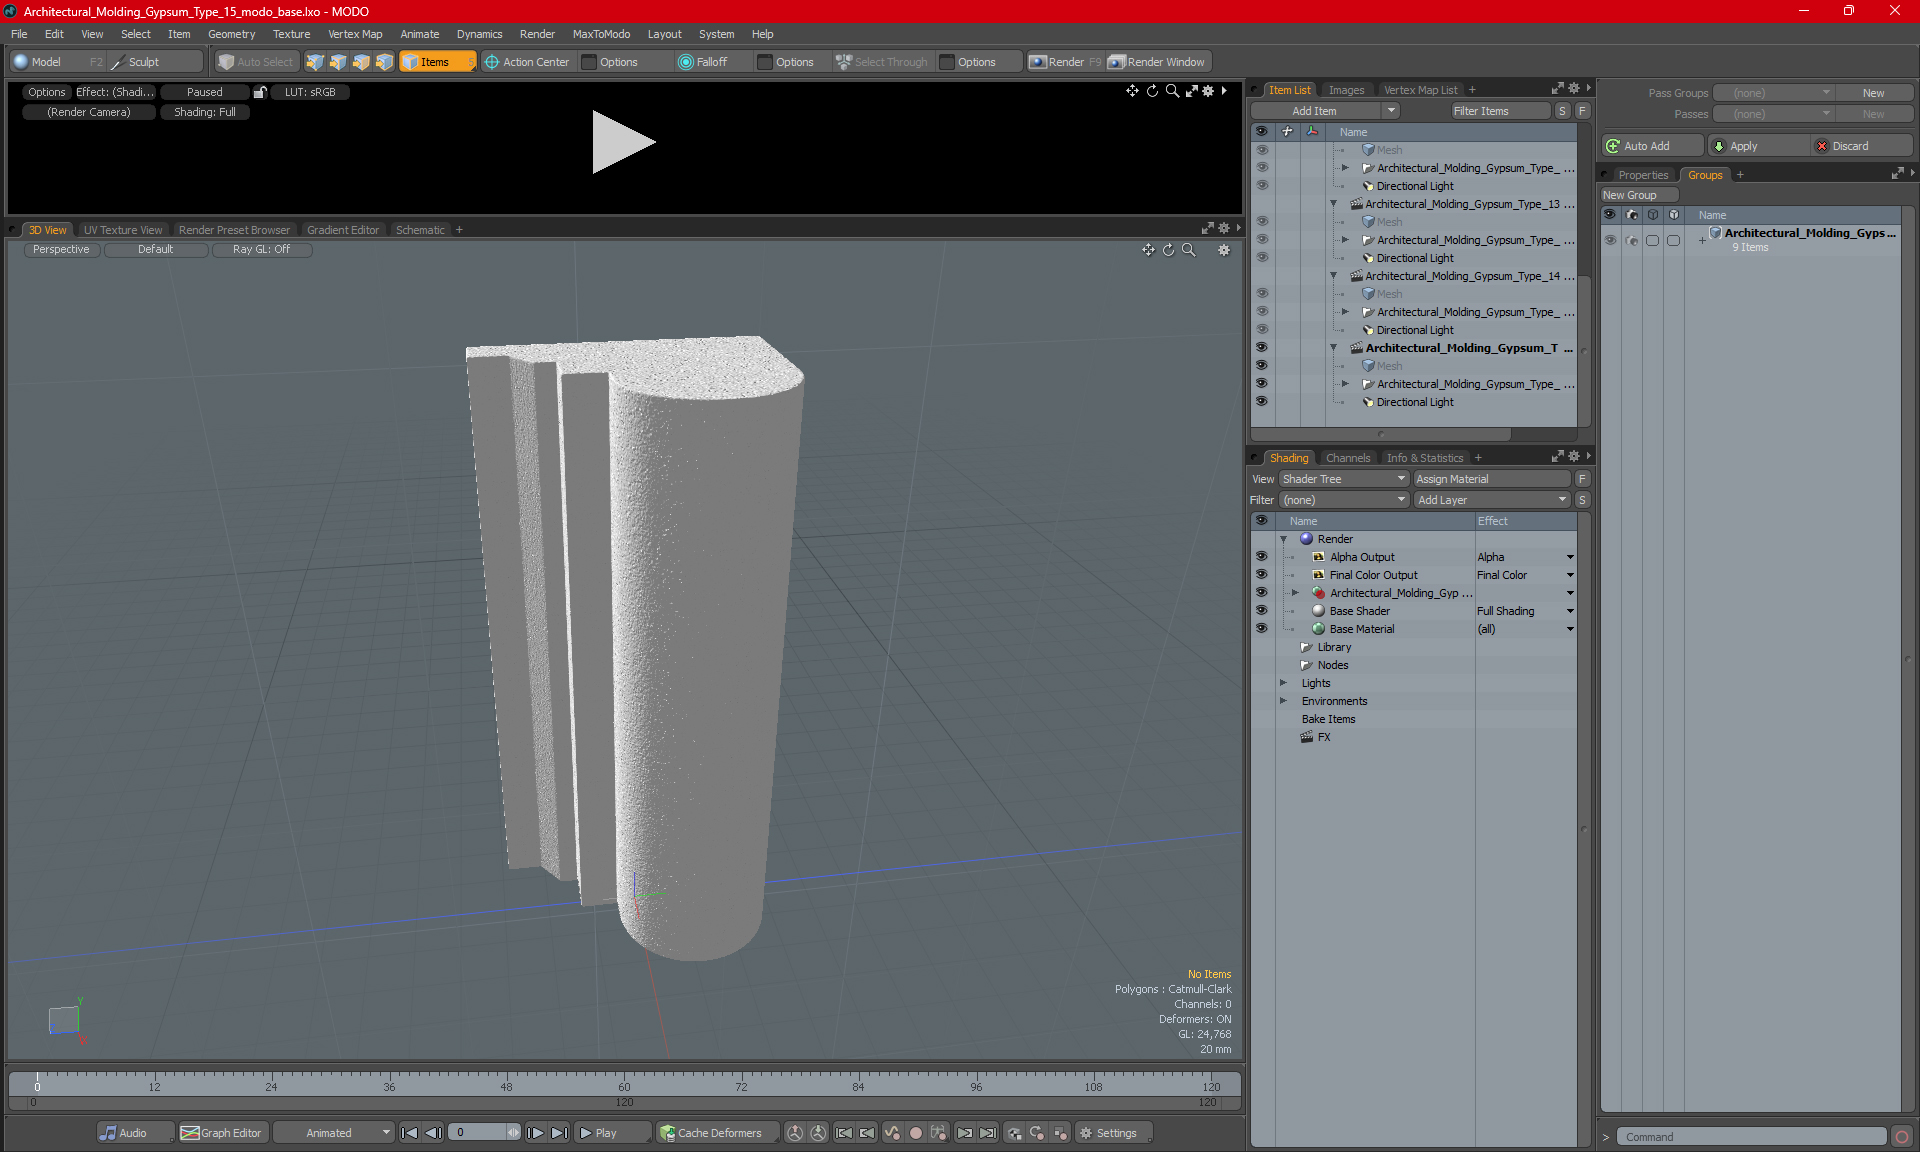Collapse the Architectural_Molding_Gypsum_Type_14 scene
Image resolution: width=1920 pixels, height=1152 pixels.
tap(1333, 276)
